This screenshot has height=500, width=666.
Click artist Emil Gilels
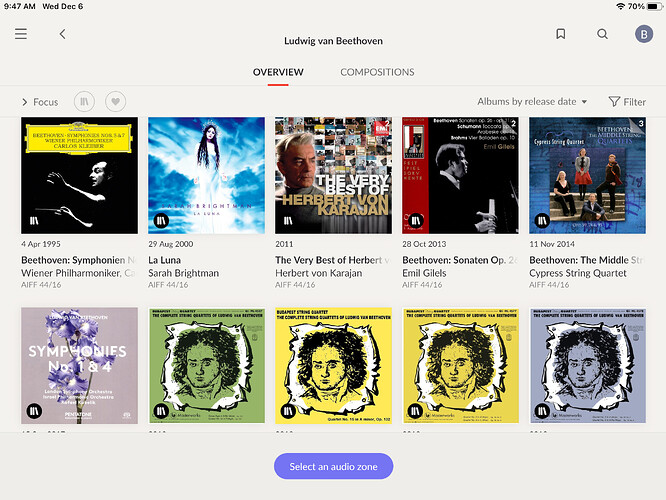(424, 273)
